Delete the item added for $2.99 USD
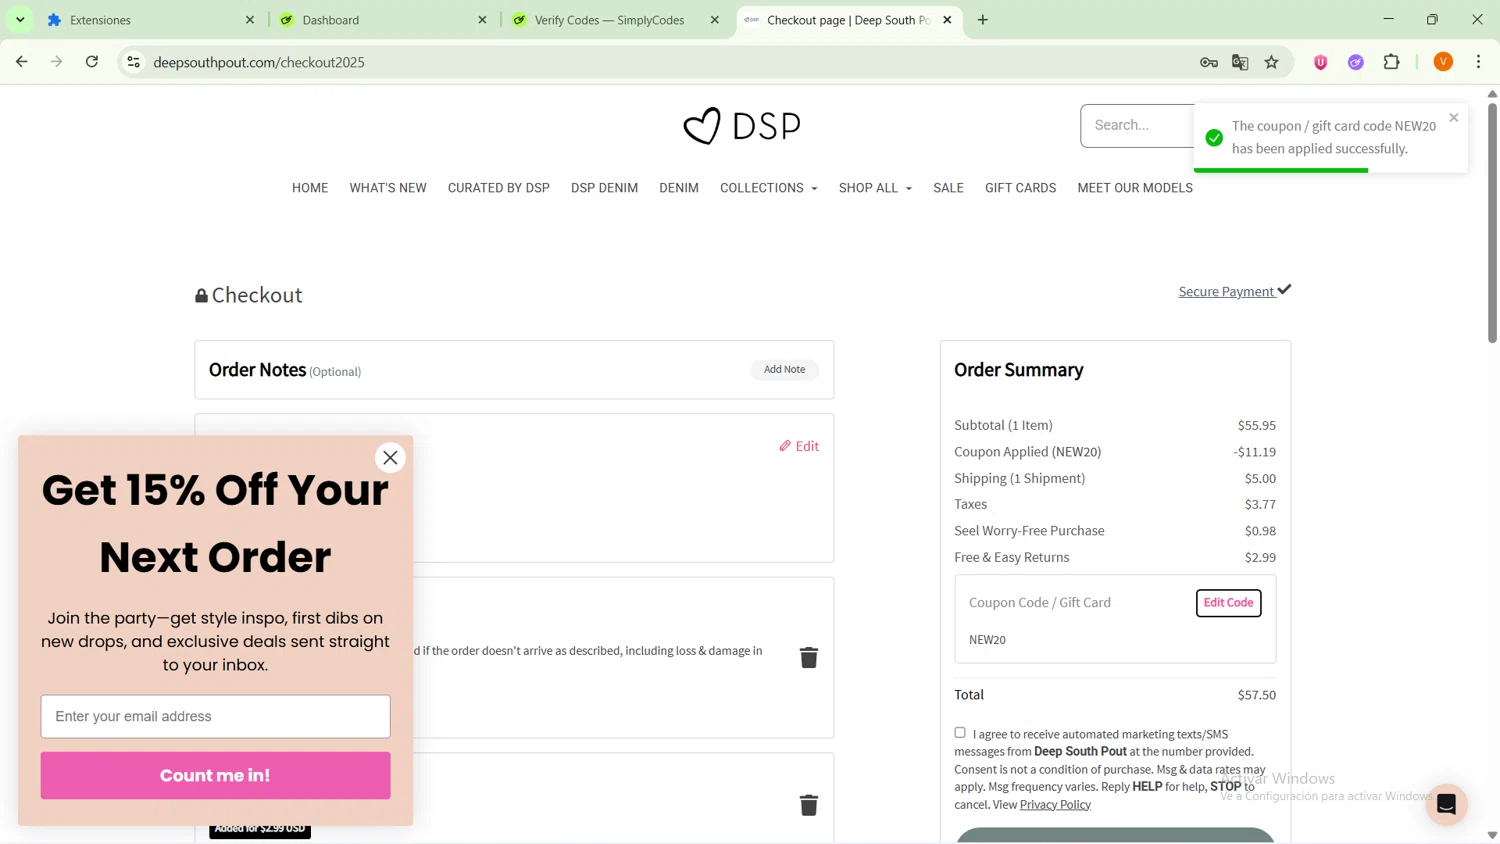 (x=809, y=805)
